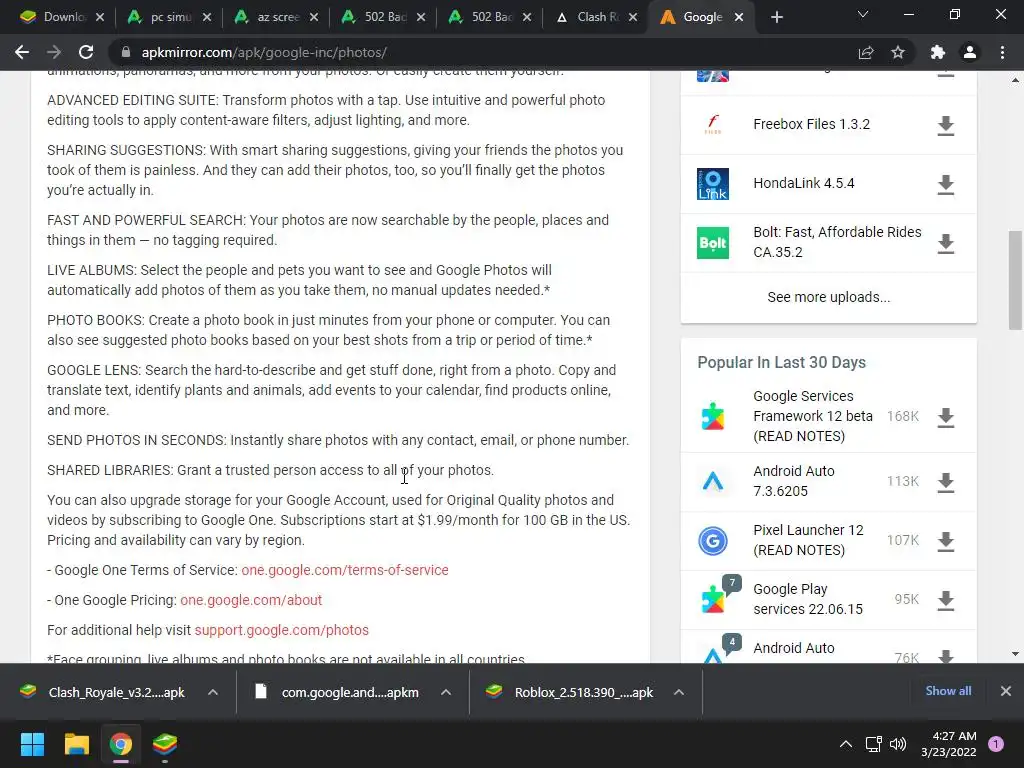The width and height of the screenshot is (1024, 768).
Task: Click the scrollbar up arrow
Action: [x=1015, y=80]
